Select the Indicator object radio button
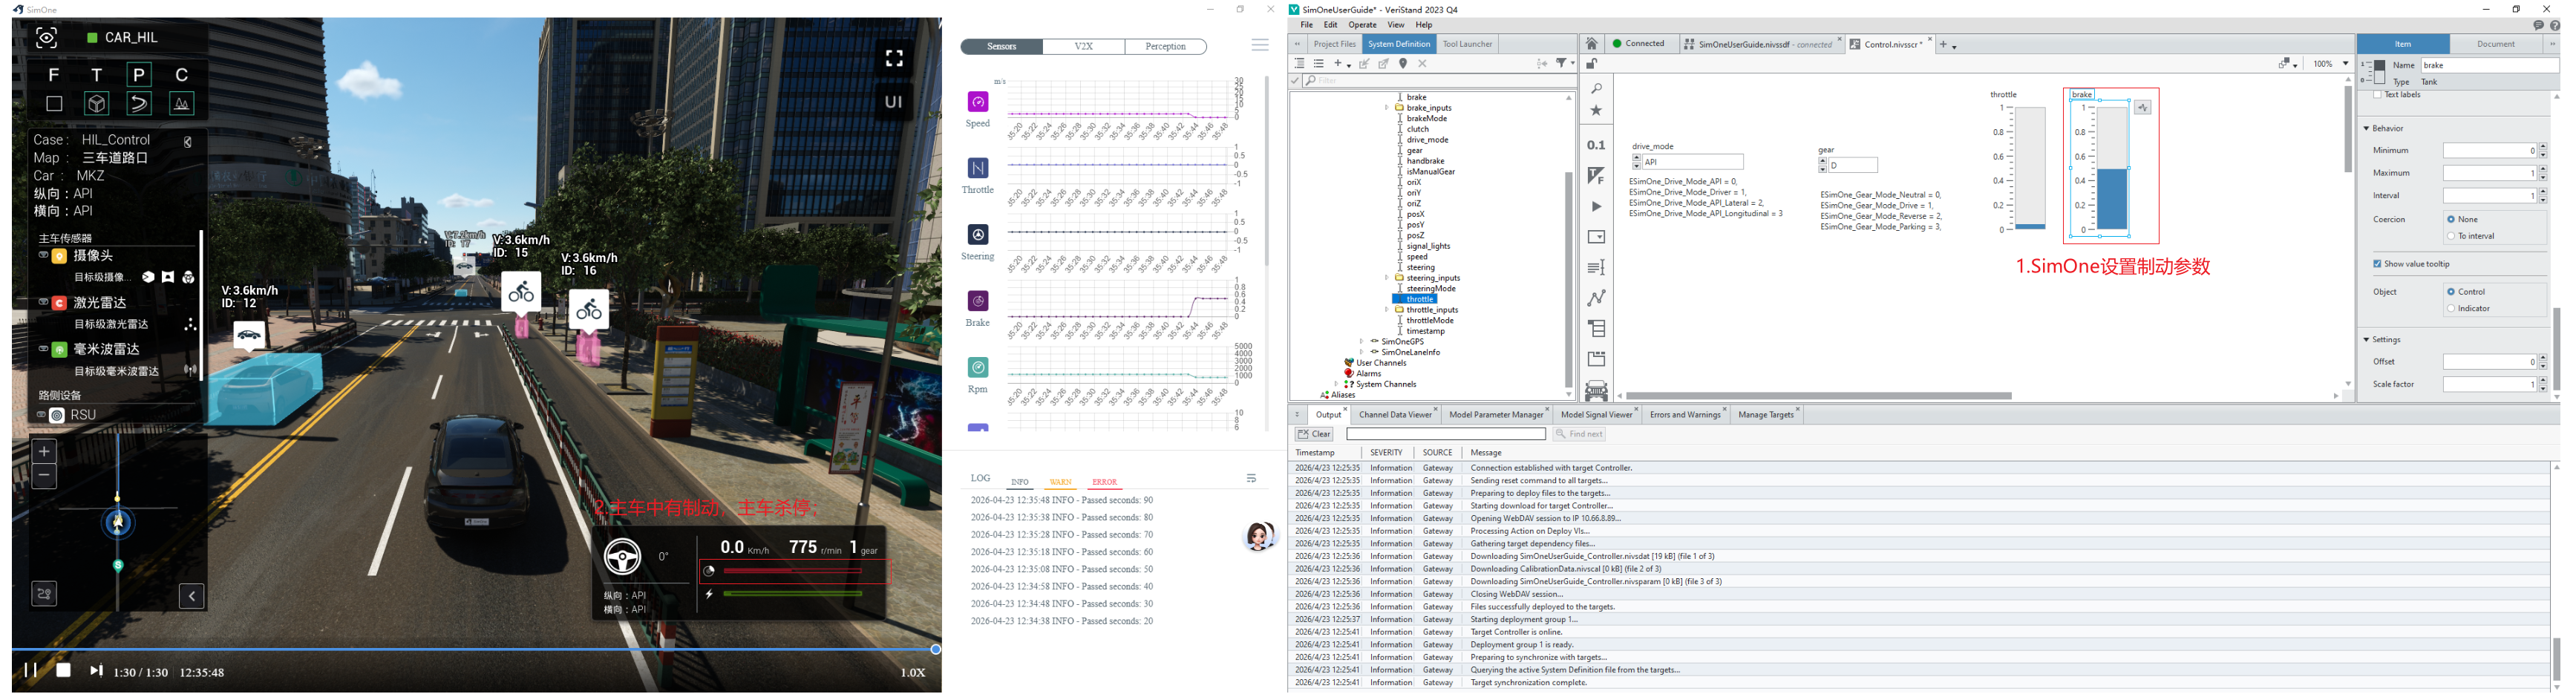The width and height of the screenshot is (2576, 694). point(2451,309)
